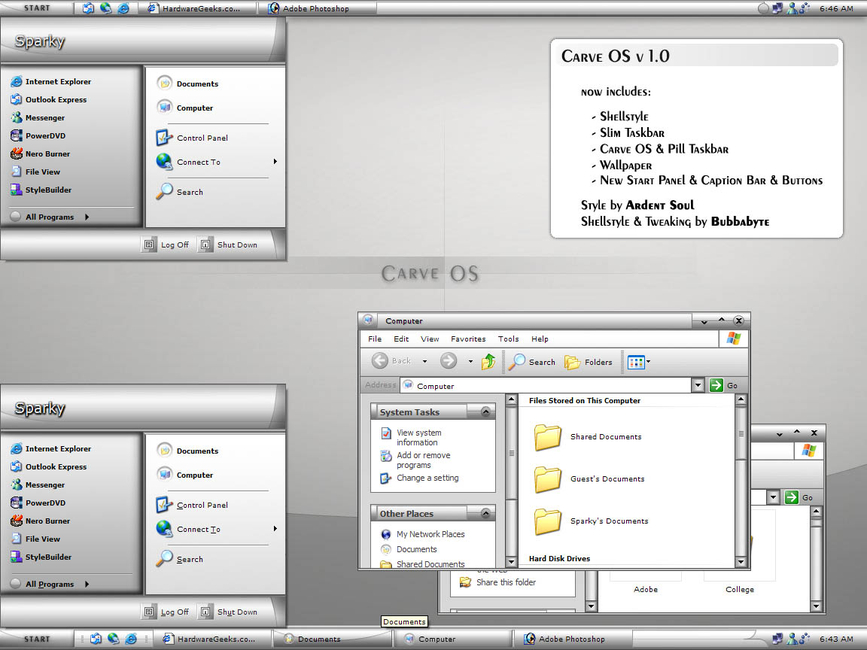
Task: Open the Favorites menu
Action: click(468, 339)
